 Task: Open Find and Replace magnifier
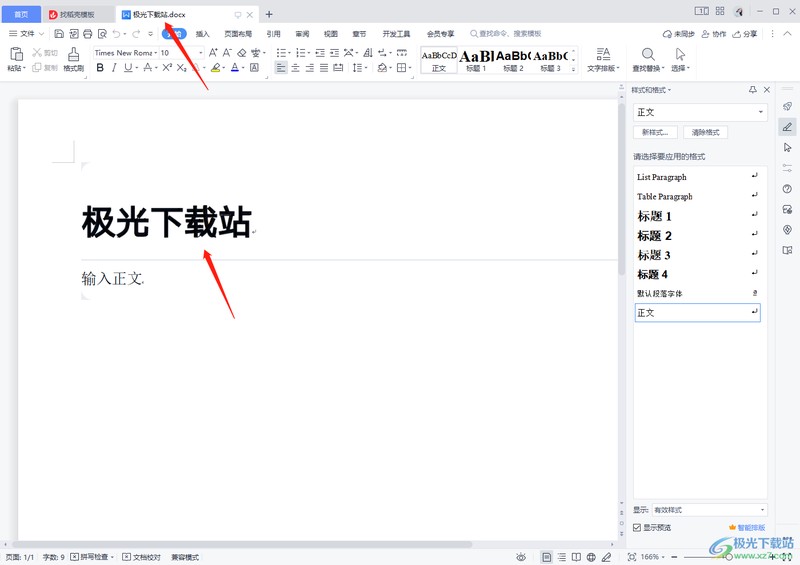click(648, 54)
